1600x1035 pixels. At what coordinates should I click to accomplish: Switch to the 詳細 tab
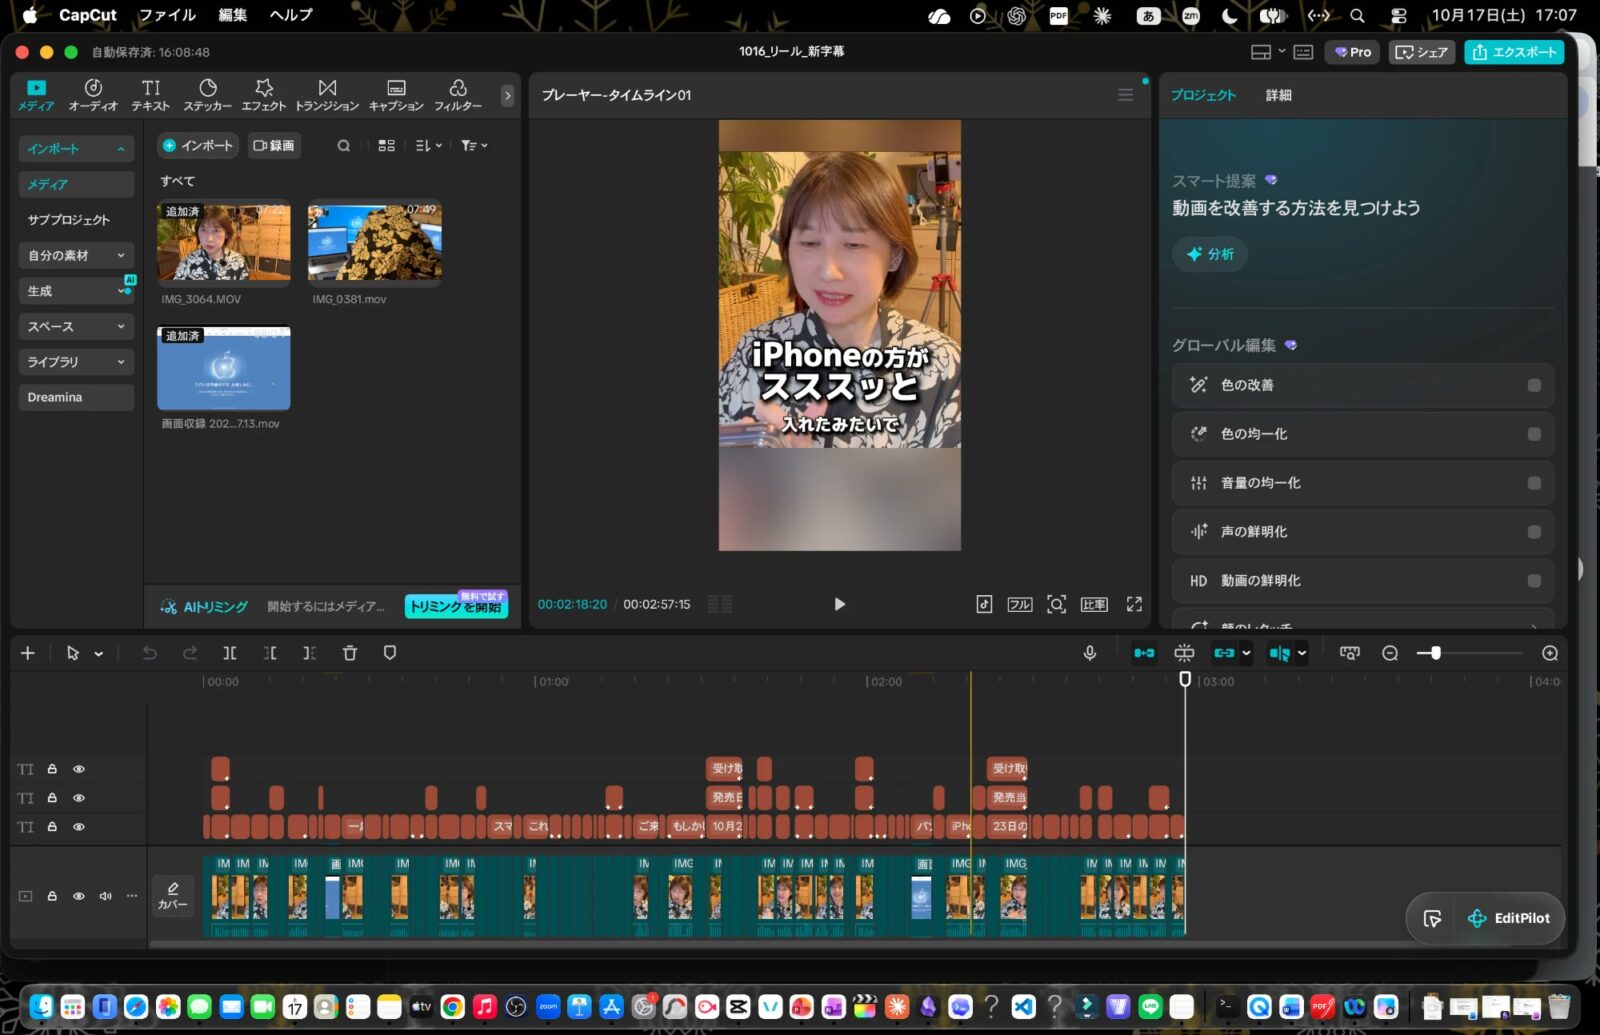[1278, 95]
